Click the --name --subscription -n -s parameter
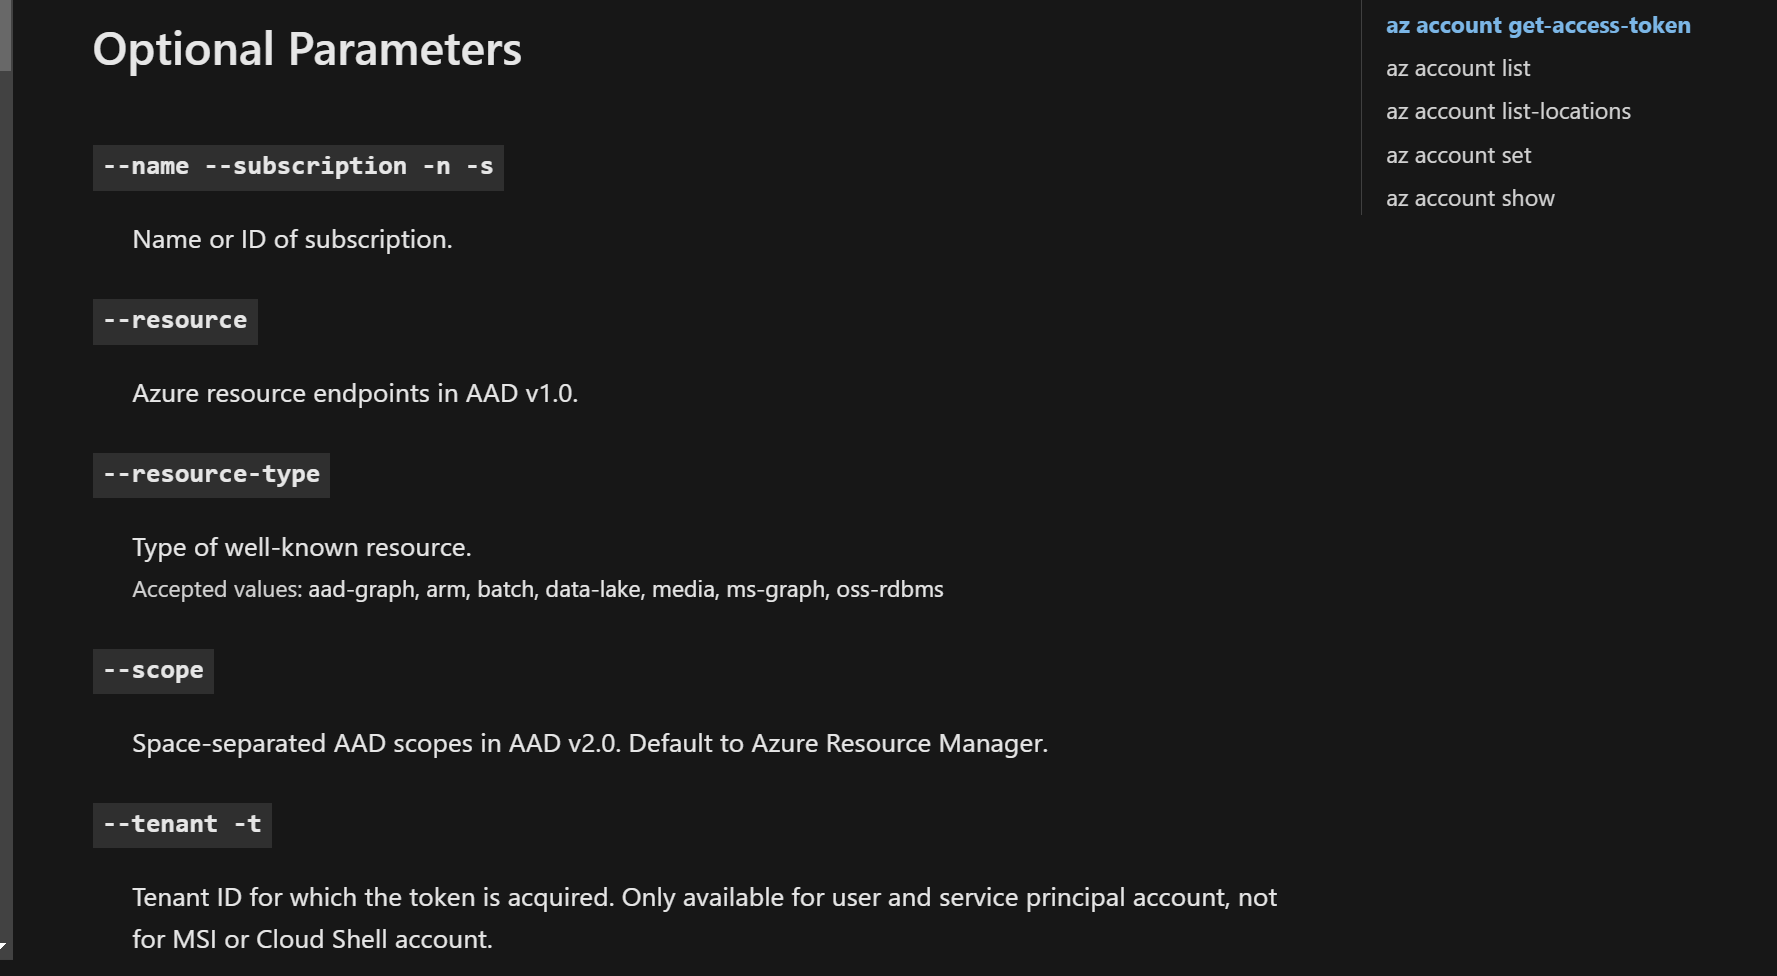Screen dimensions: 1777x976 pyautogui.click(x=298, y=167)
